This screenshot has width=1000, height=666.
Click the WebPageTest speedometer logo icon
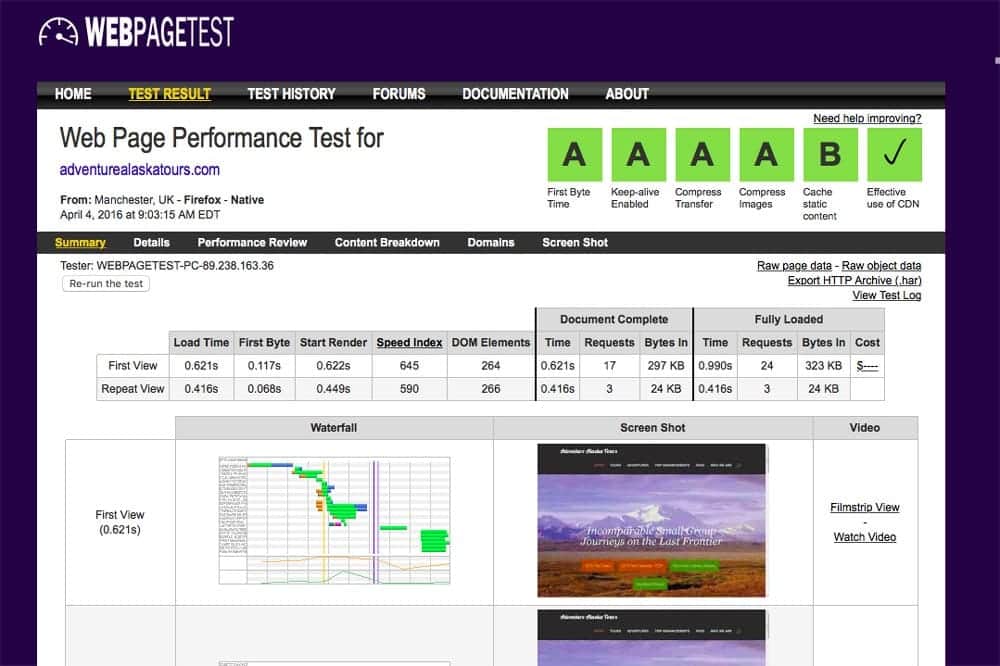click(58, 32)
